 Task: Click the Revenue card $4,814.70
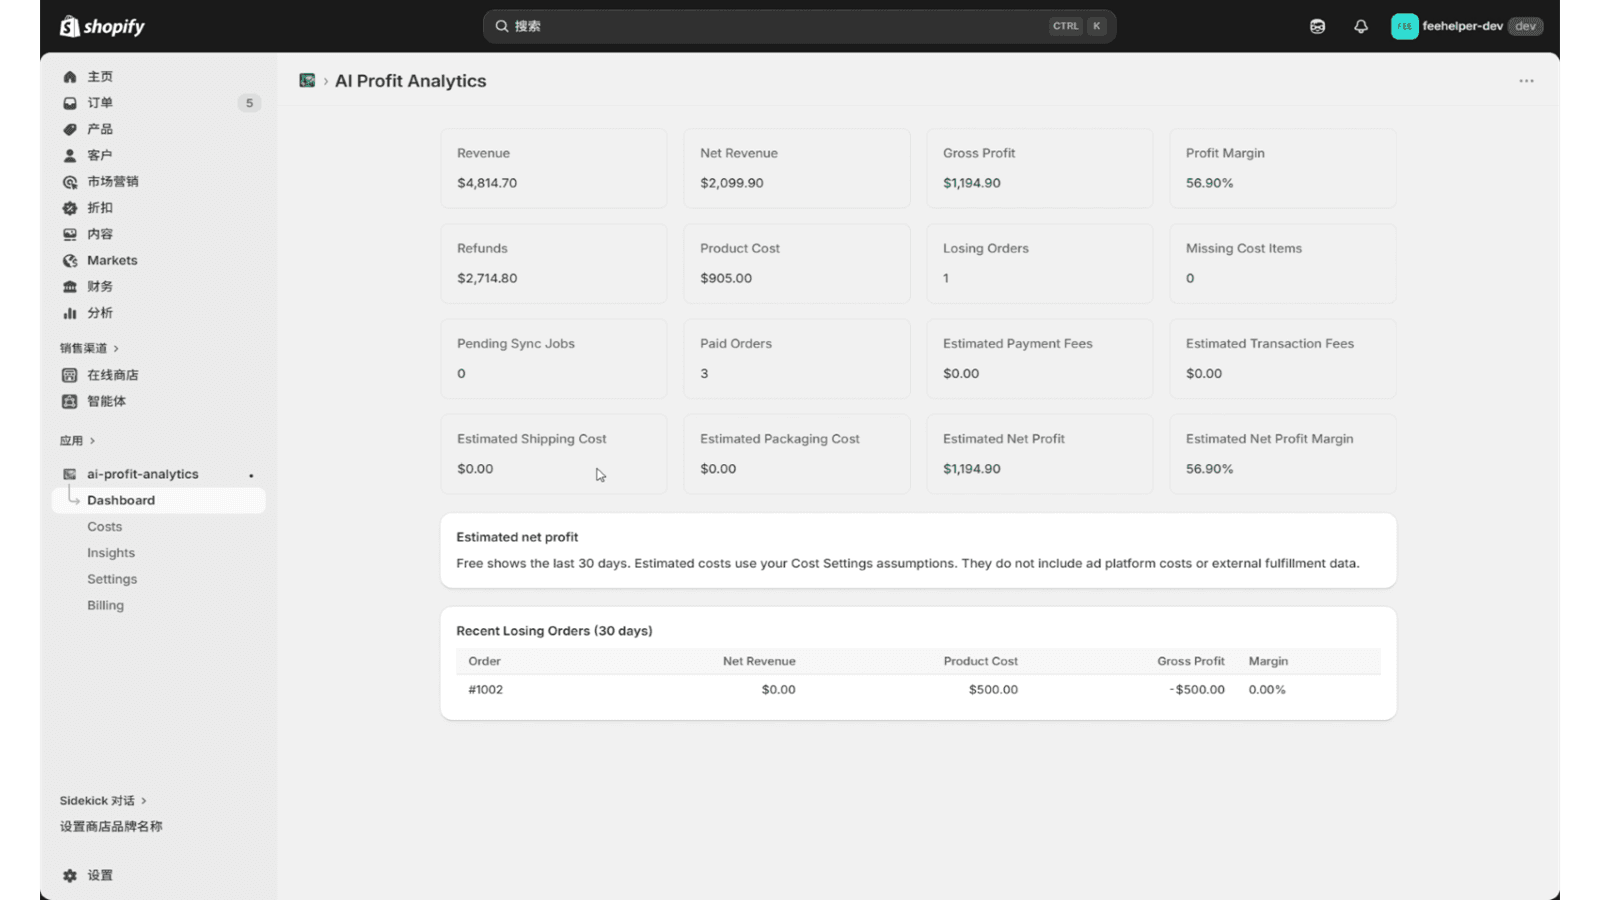pos(554,168)
